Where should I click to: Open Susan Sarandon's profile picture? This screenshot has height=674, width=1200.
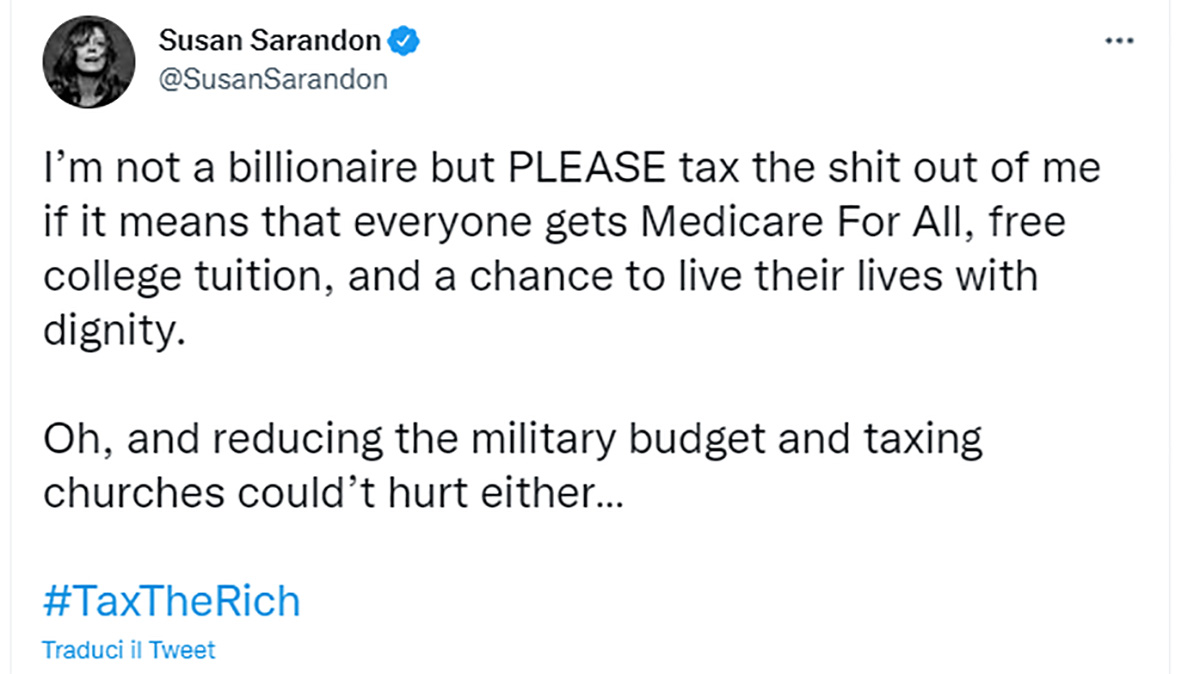coord(88,62)
